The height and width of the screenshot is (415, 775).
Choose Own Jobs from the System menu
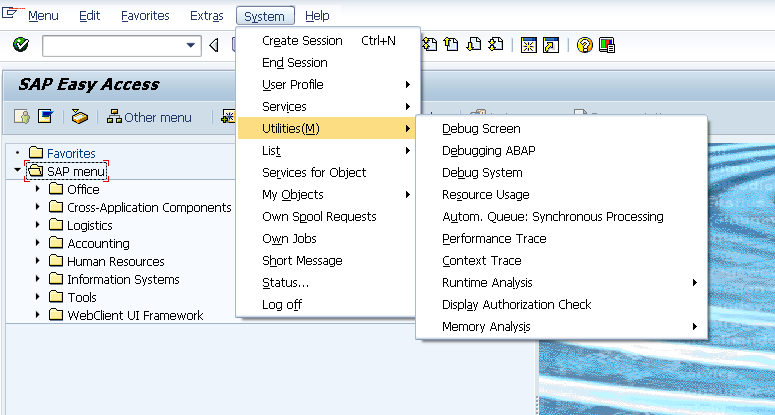(x=328, y=239)
